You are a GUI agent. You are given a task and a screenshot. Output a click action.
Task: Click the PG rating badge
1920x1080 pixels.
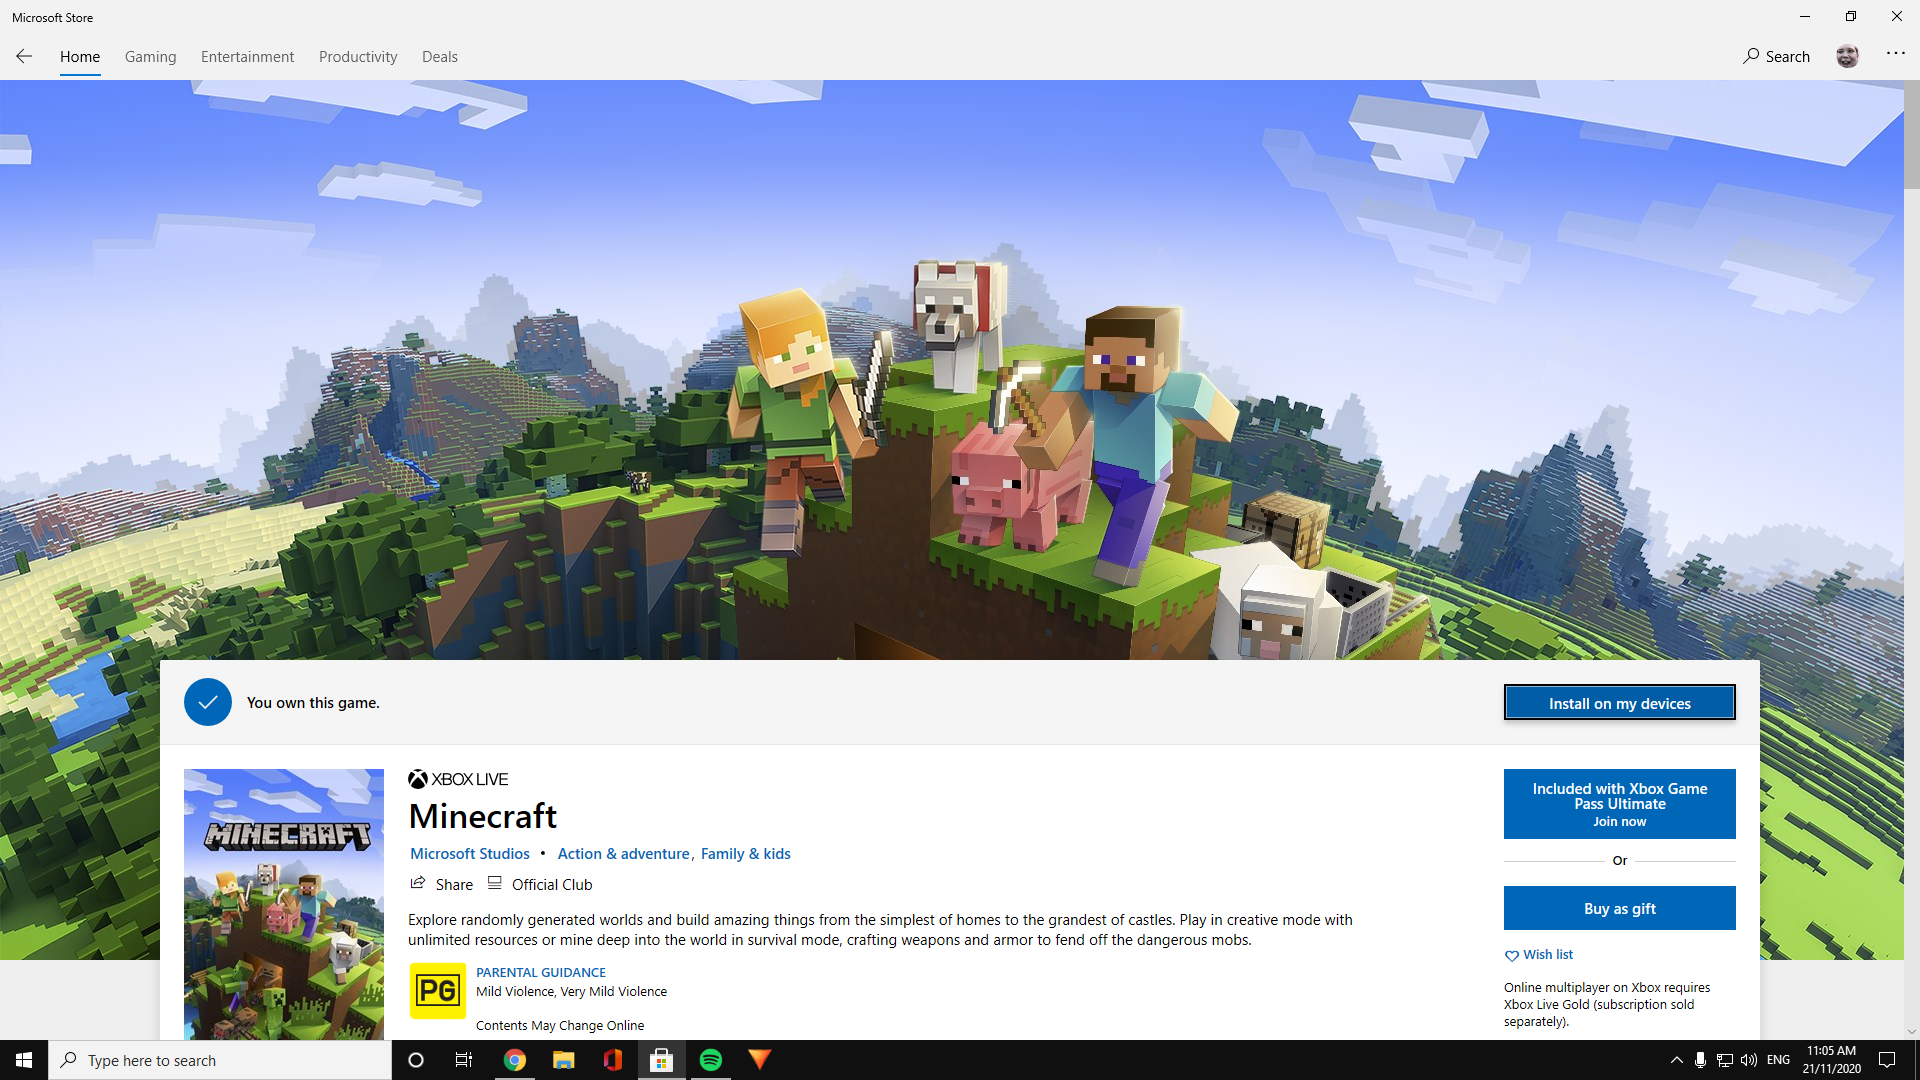(438, 990)
